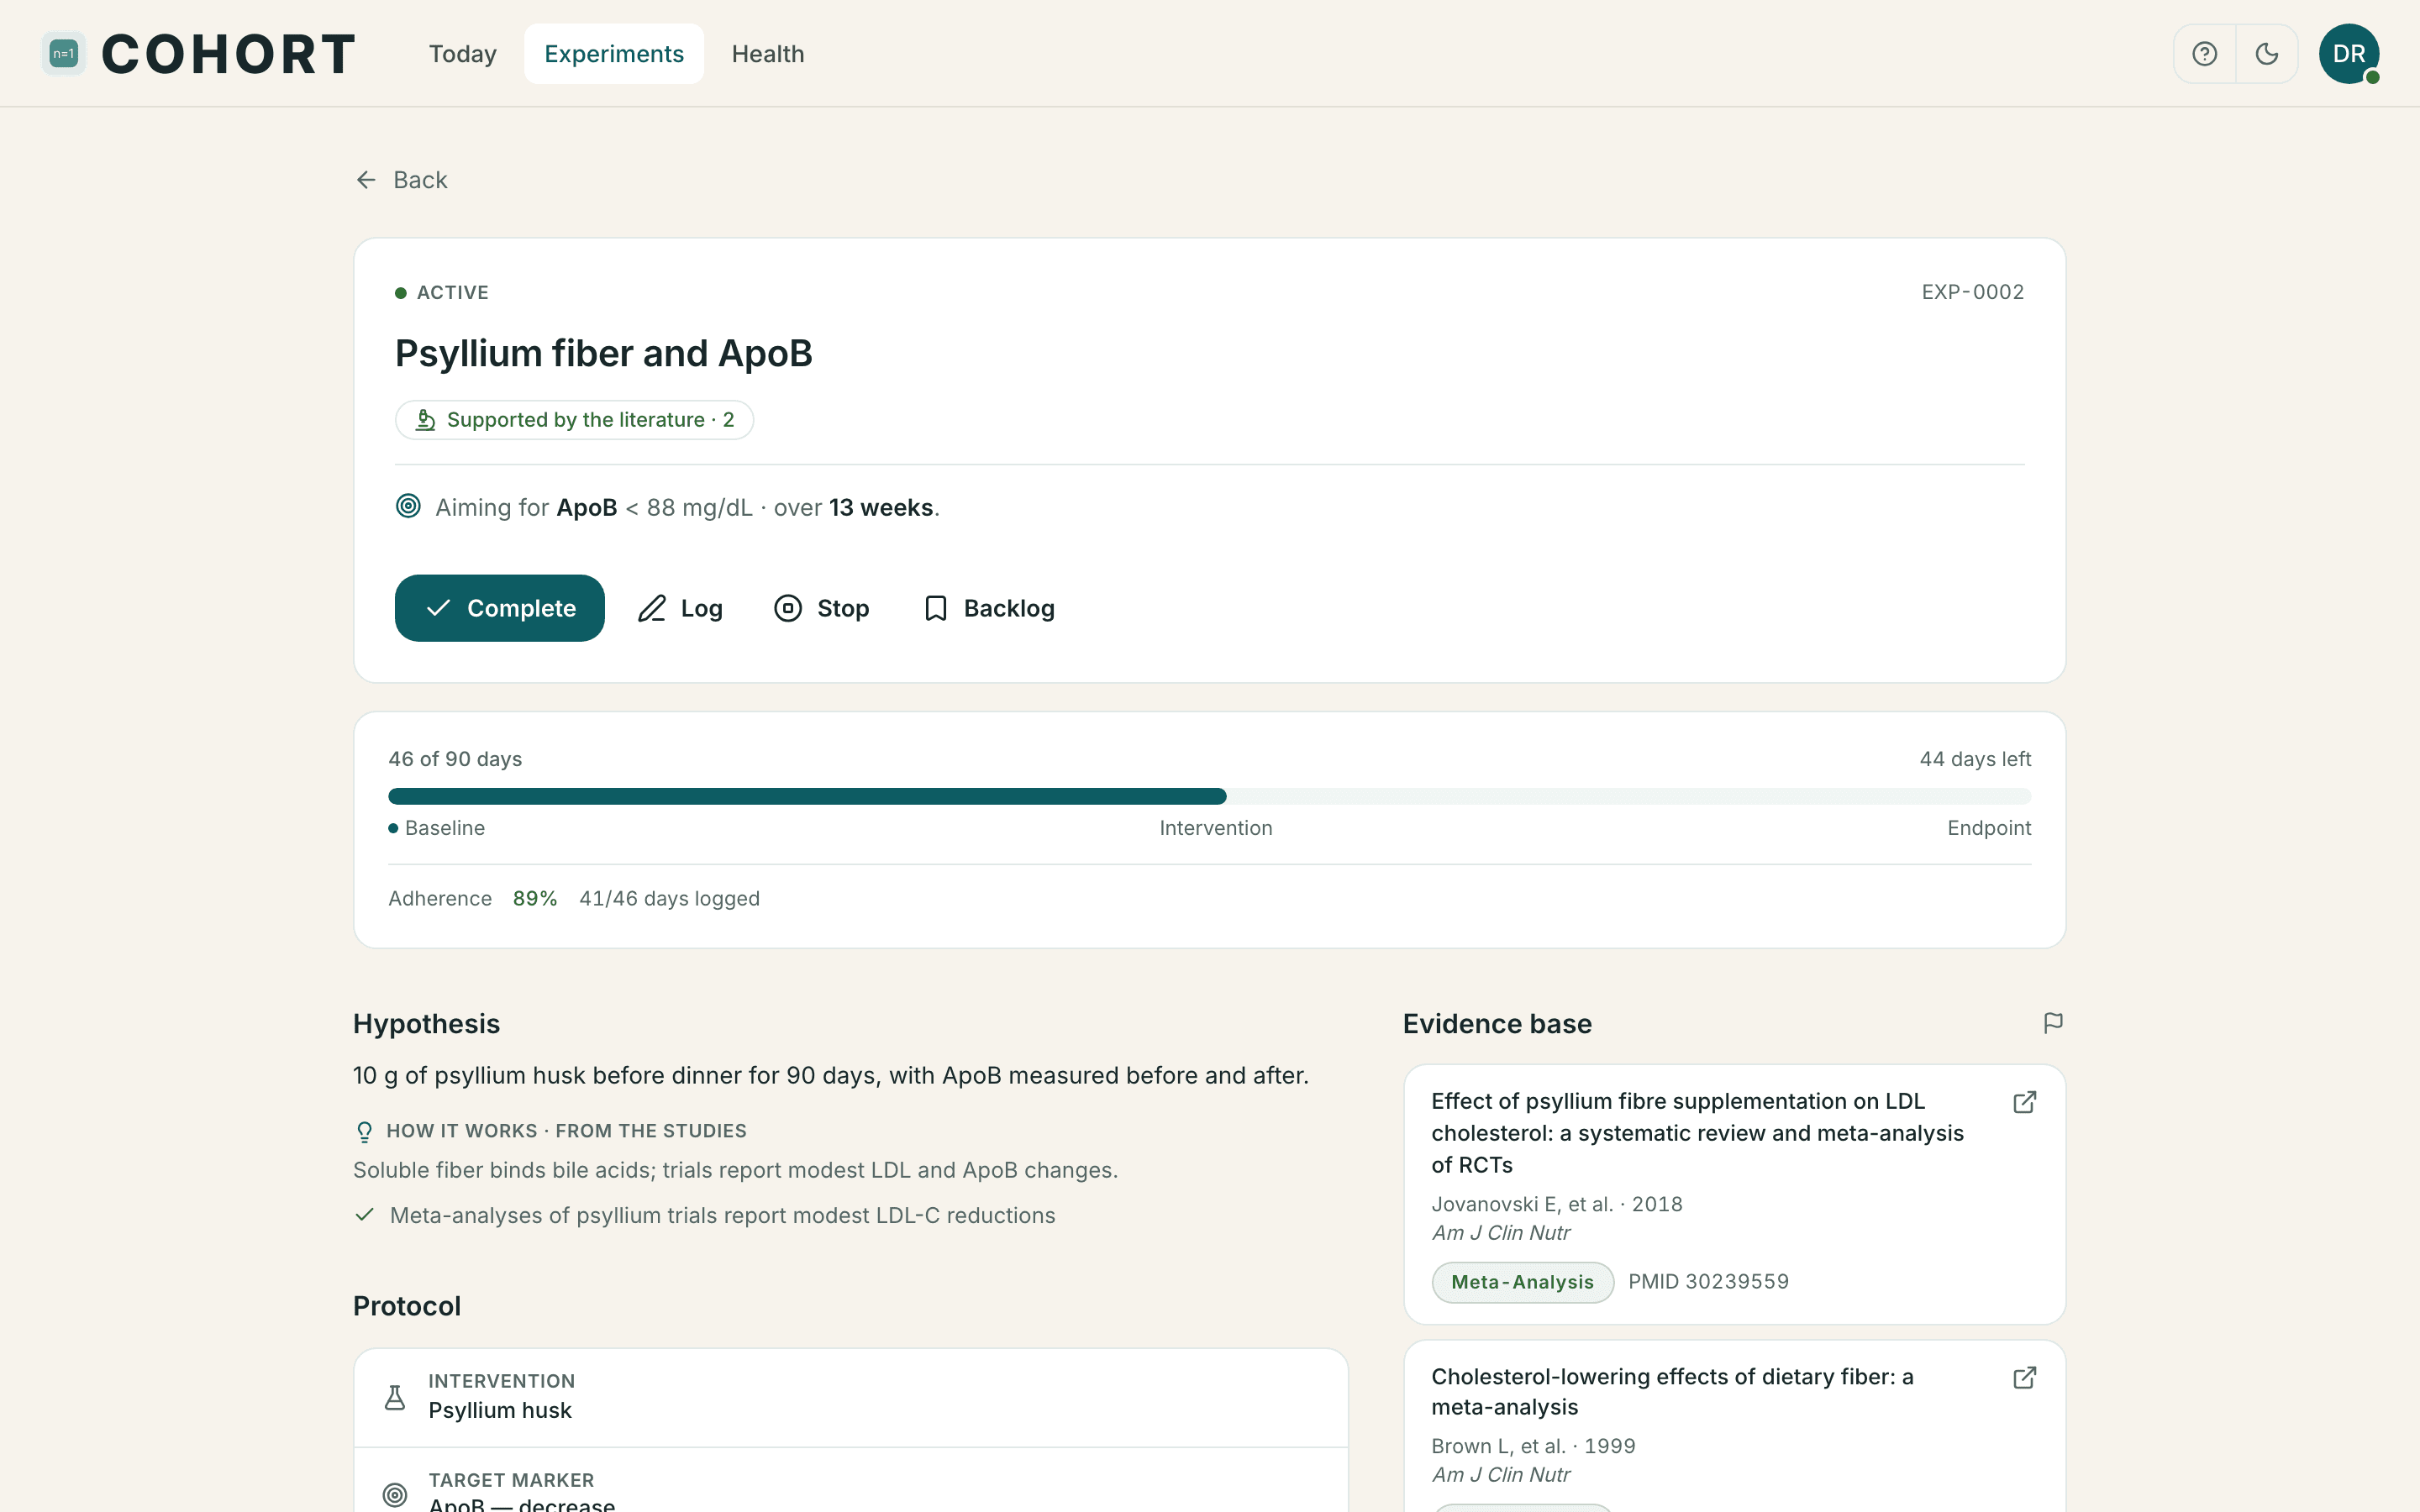Open the Health tab
Viewport: 2420px width, 1512px height.
(768, 54)
